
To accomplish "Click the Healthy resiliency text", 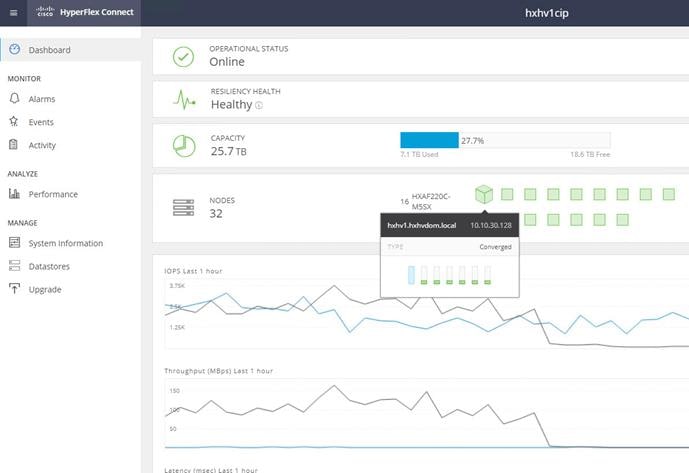I will [x=231, y=105].
